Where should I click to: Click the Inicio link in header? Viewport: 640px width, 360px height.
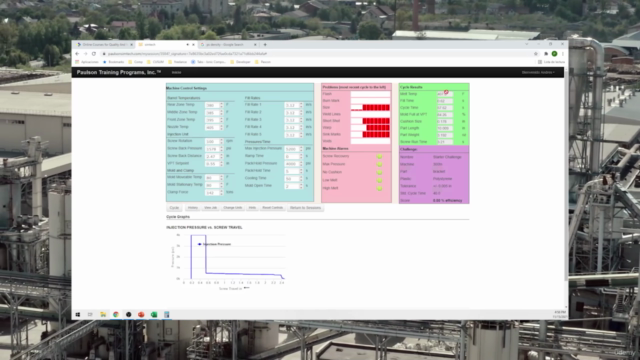pyautogui.click(x=176, y=73)
